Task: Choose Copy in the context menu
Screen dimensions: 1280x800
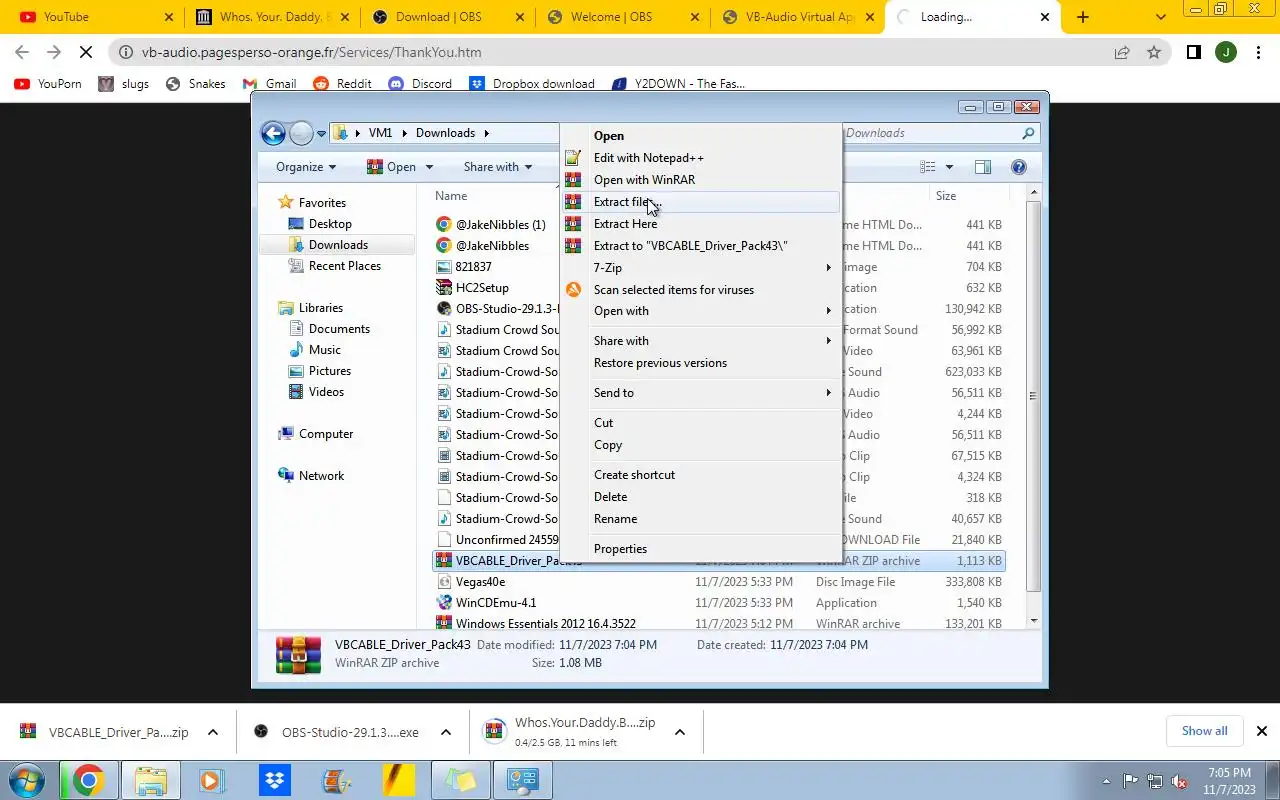Action: pyautogui.click(x=700, y=445)
